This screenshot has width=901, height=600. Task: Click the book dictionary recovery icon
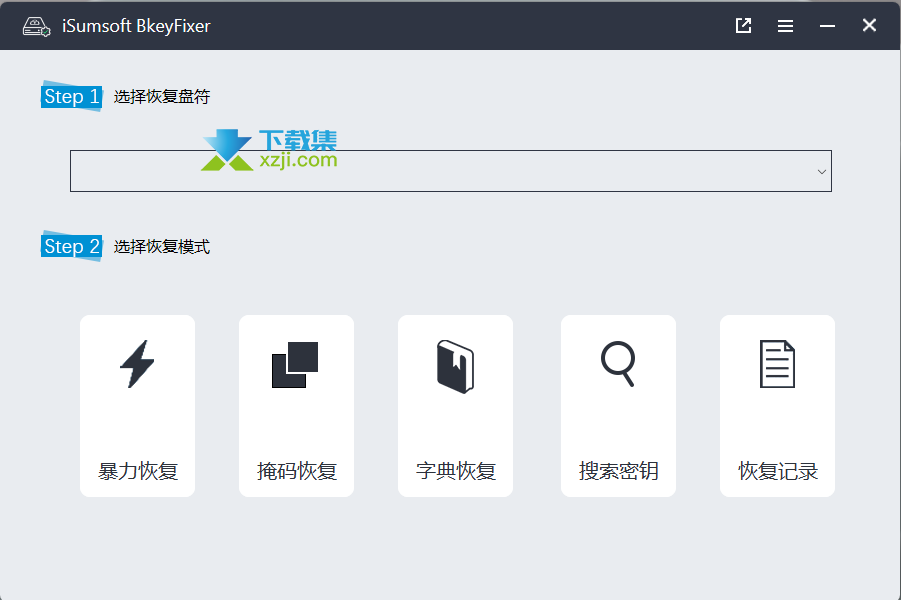pyautogui.click(x=455, y=367)
